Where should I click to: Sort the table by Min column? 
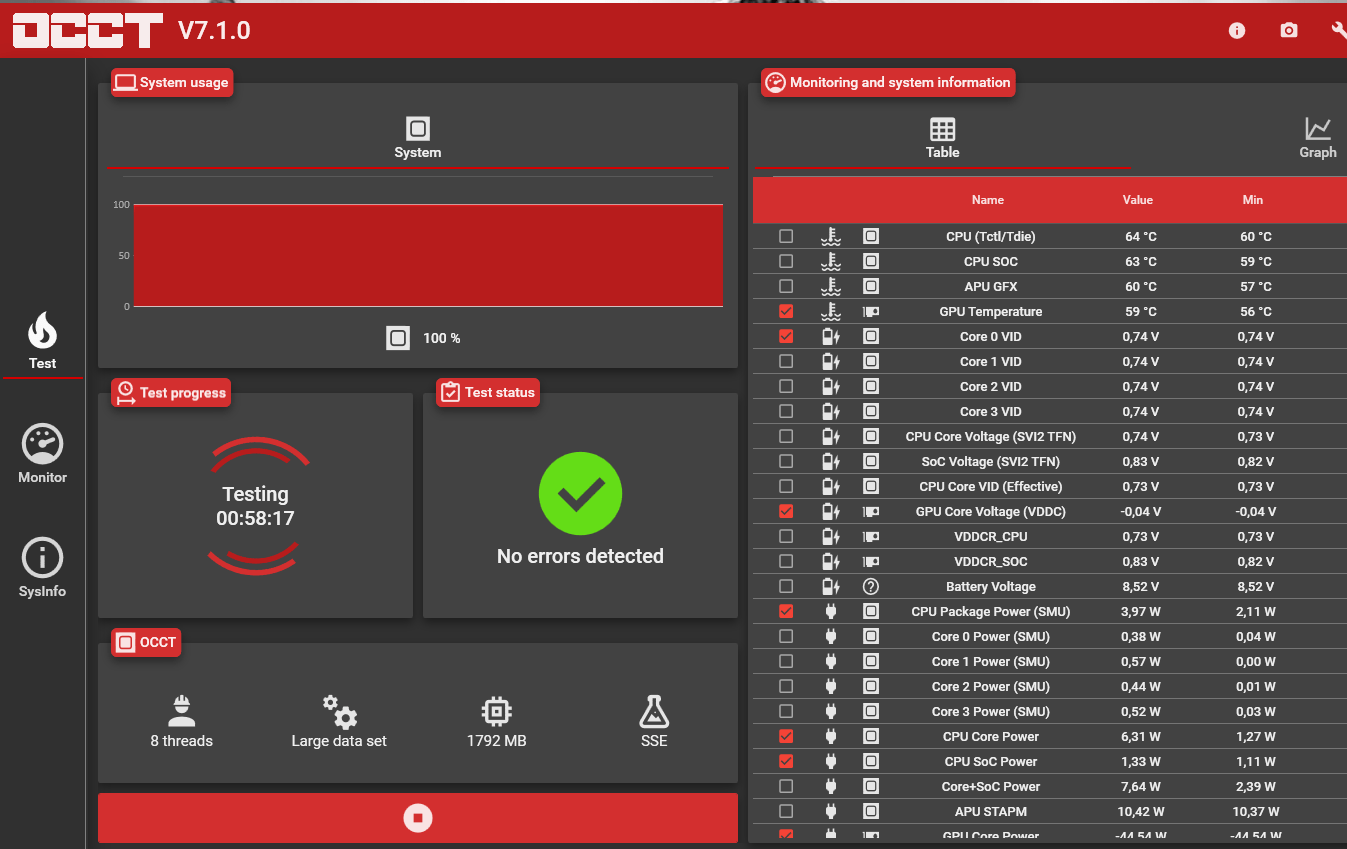pos(1253,200)
